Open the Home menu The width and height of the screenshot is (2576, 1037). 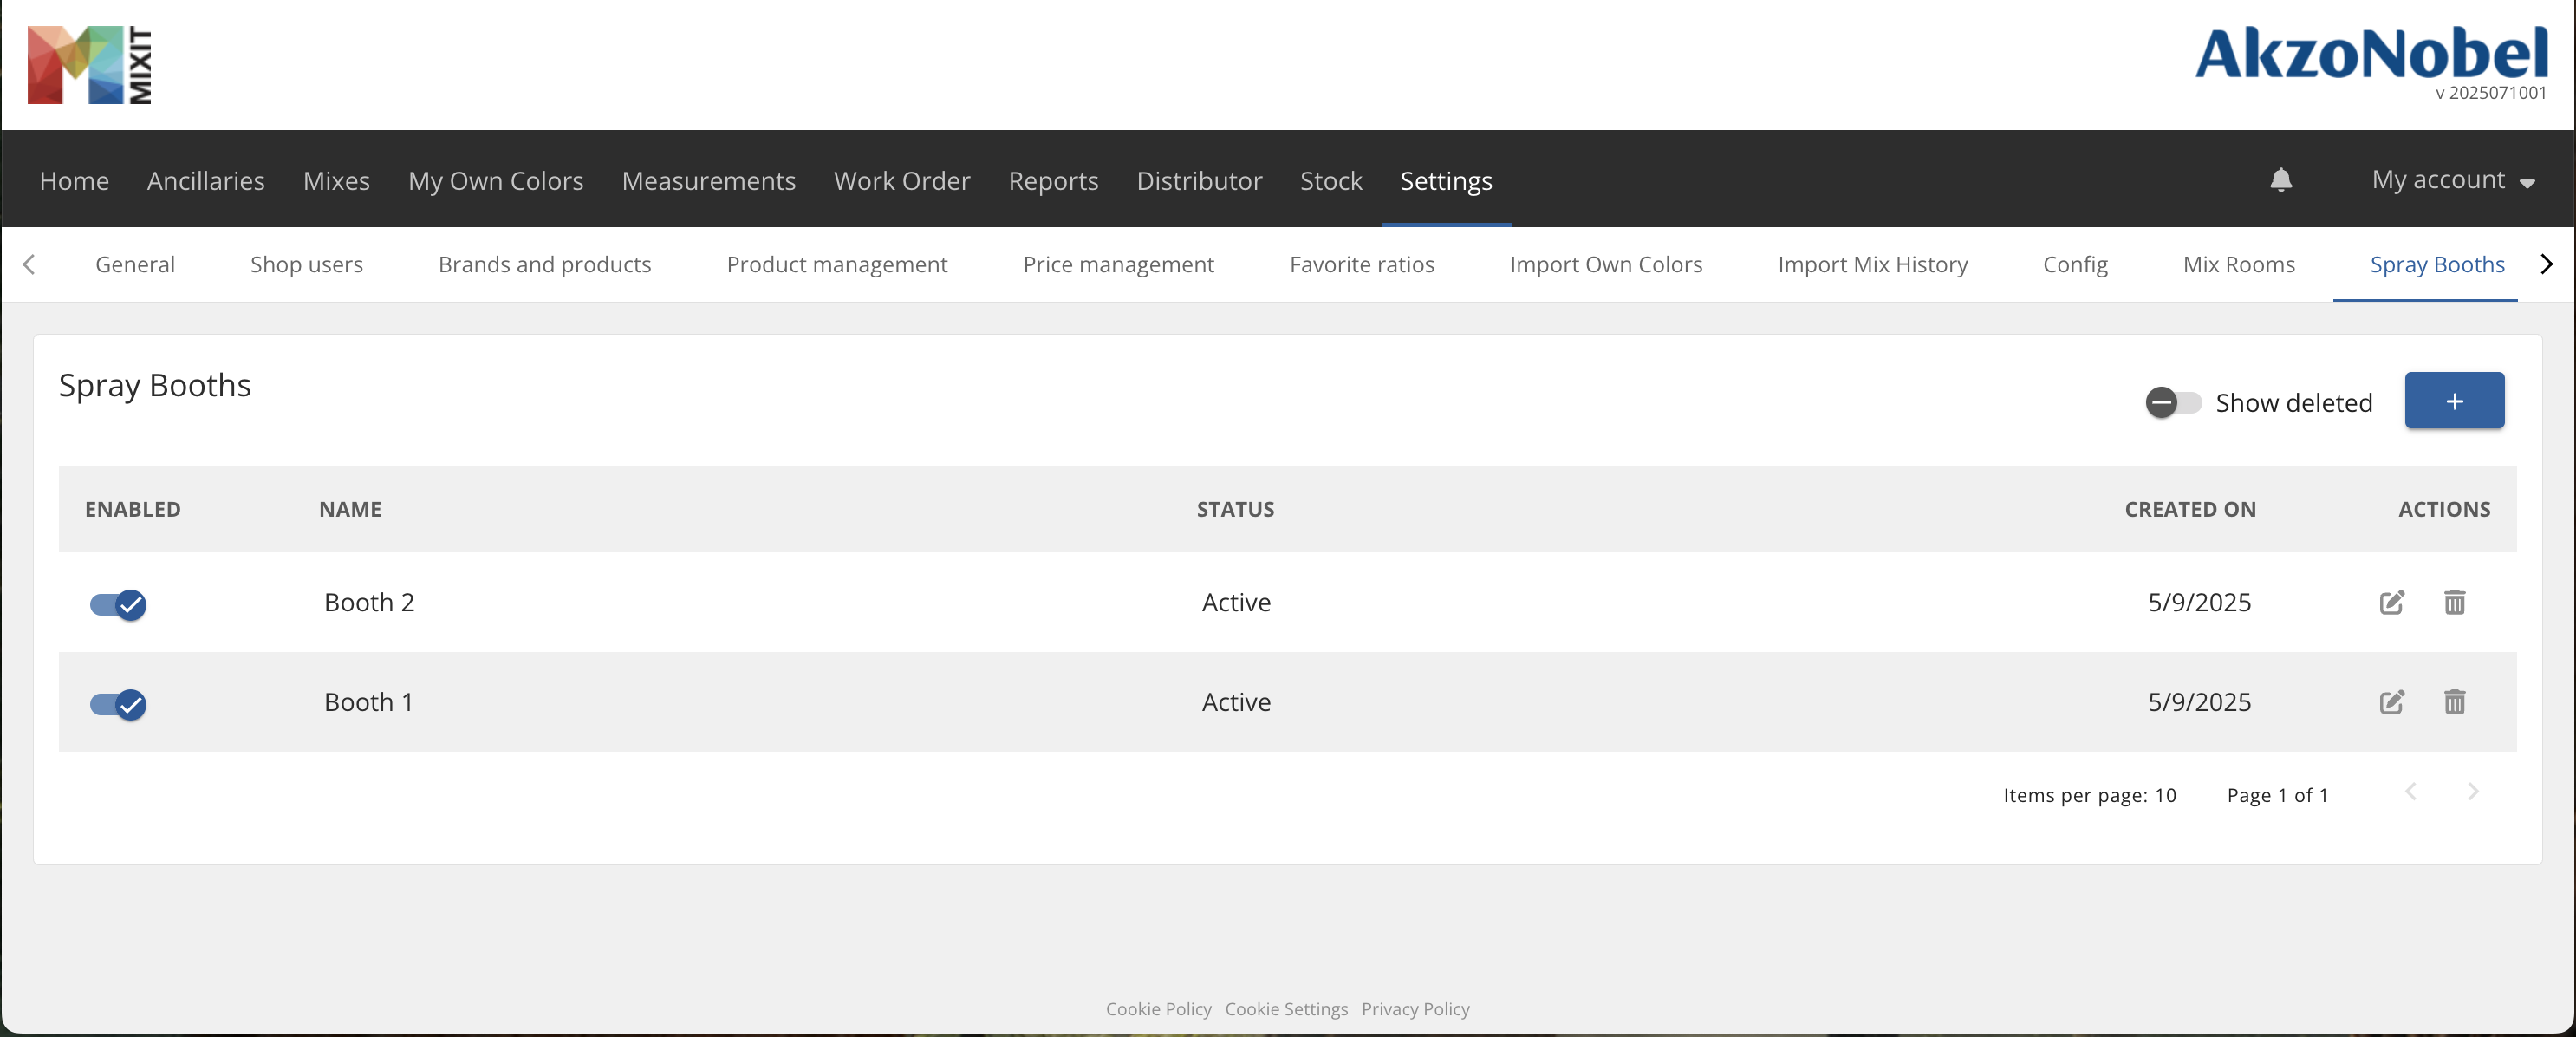click(74, 181)
